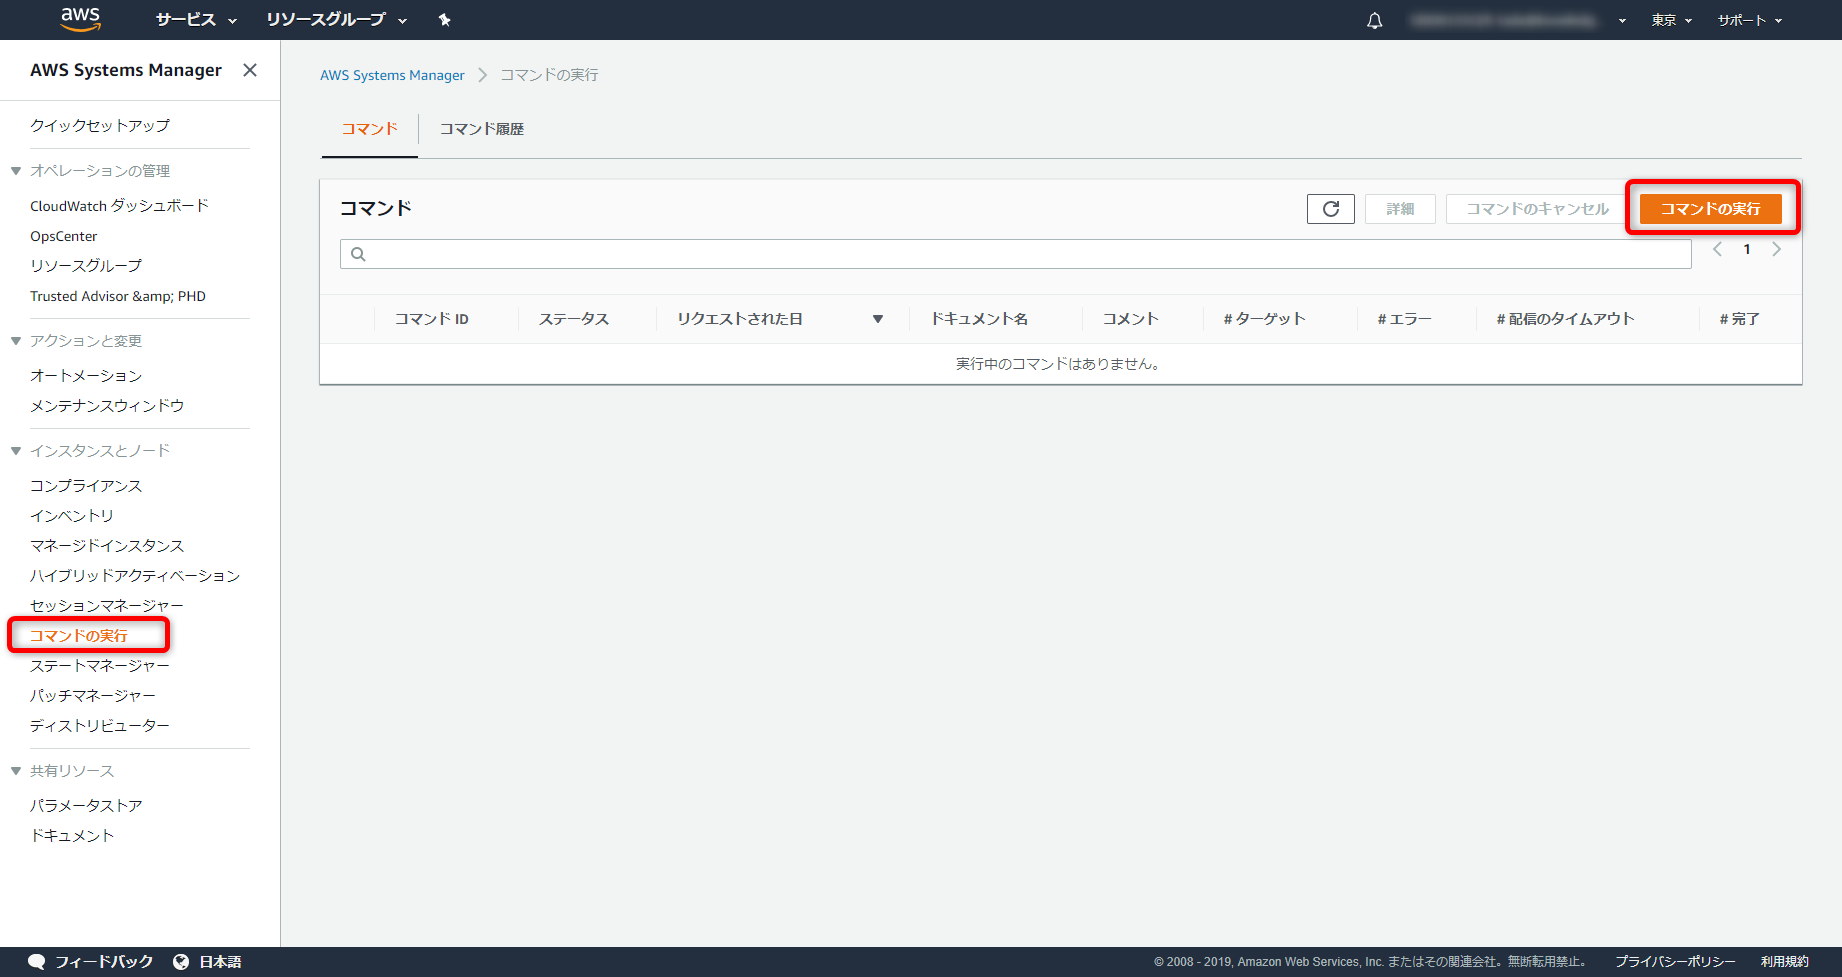
Task: Click the コマンドのキャンセル button
Action: pos(1538,209)
